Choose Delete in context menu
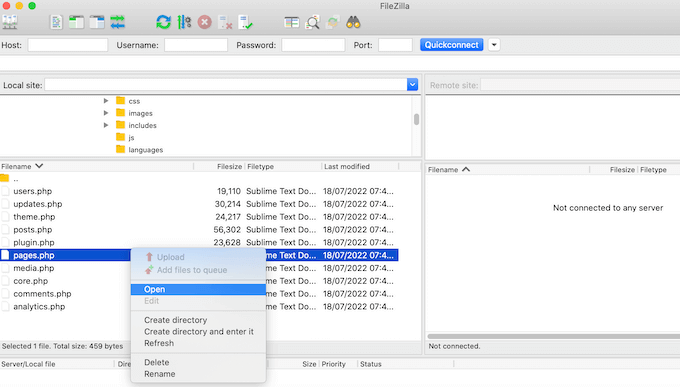 point(198,362)
